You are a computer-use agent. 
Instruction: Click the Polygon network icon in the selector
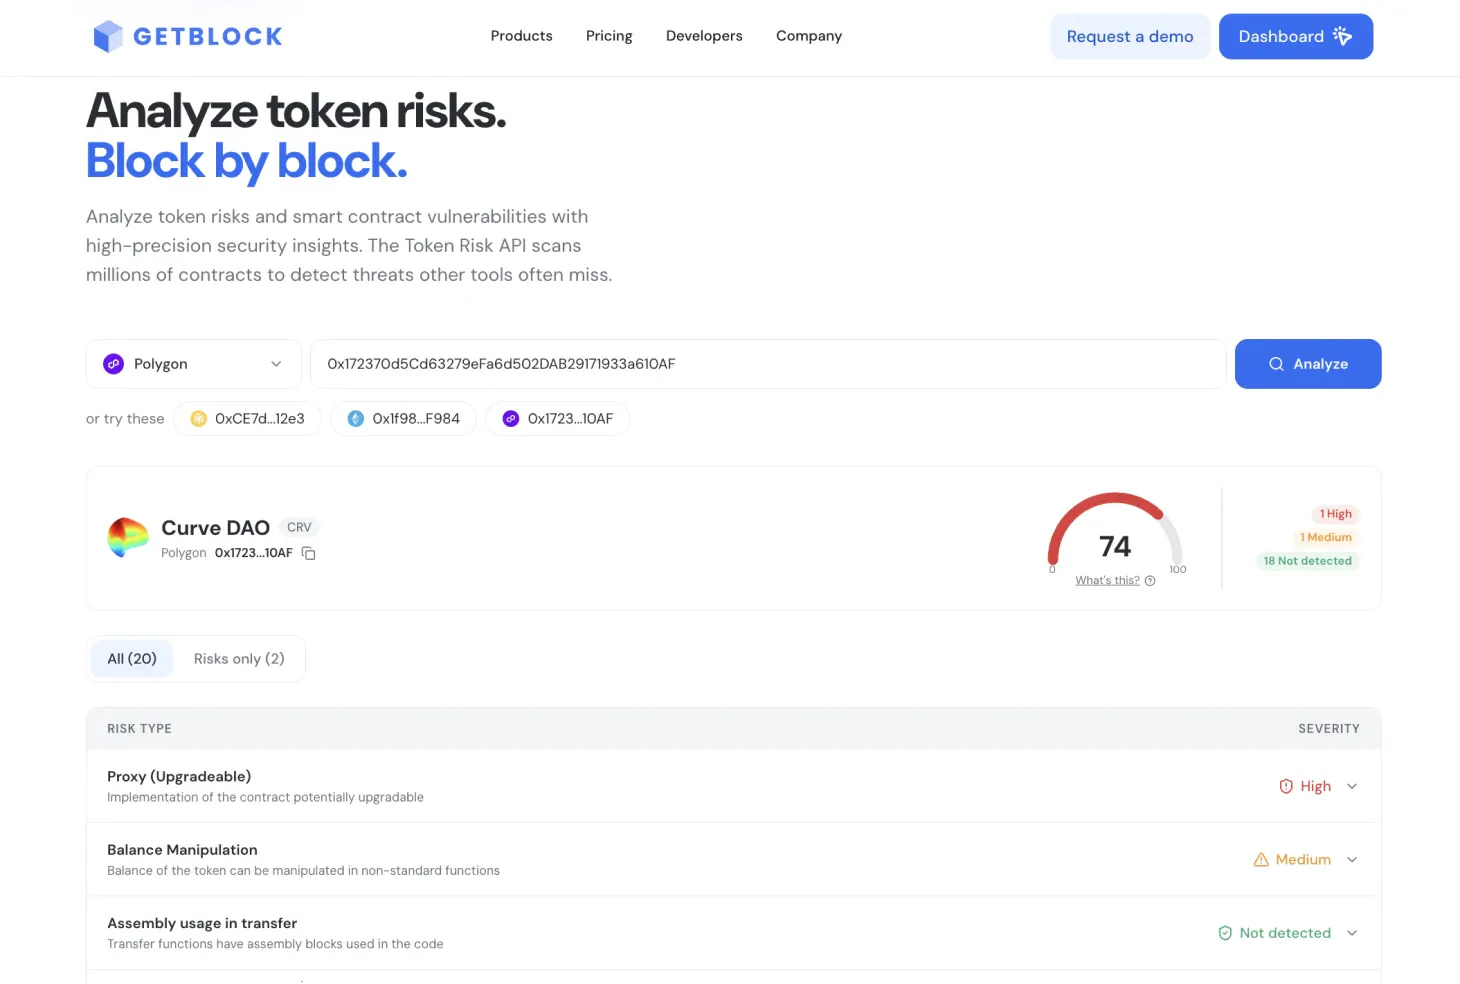tap(114, 364)
